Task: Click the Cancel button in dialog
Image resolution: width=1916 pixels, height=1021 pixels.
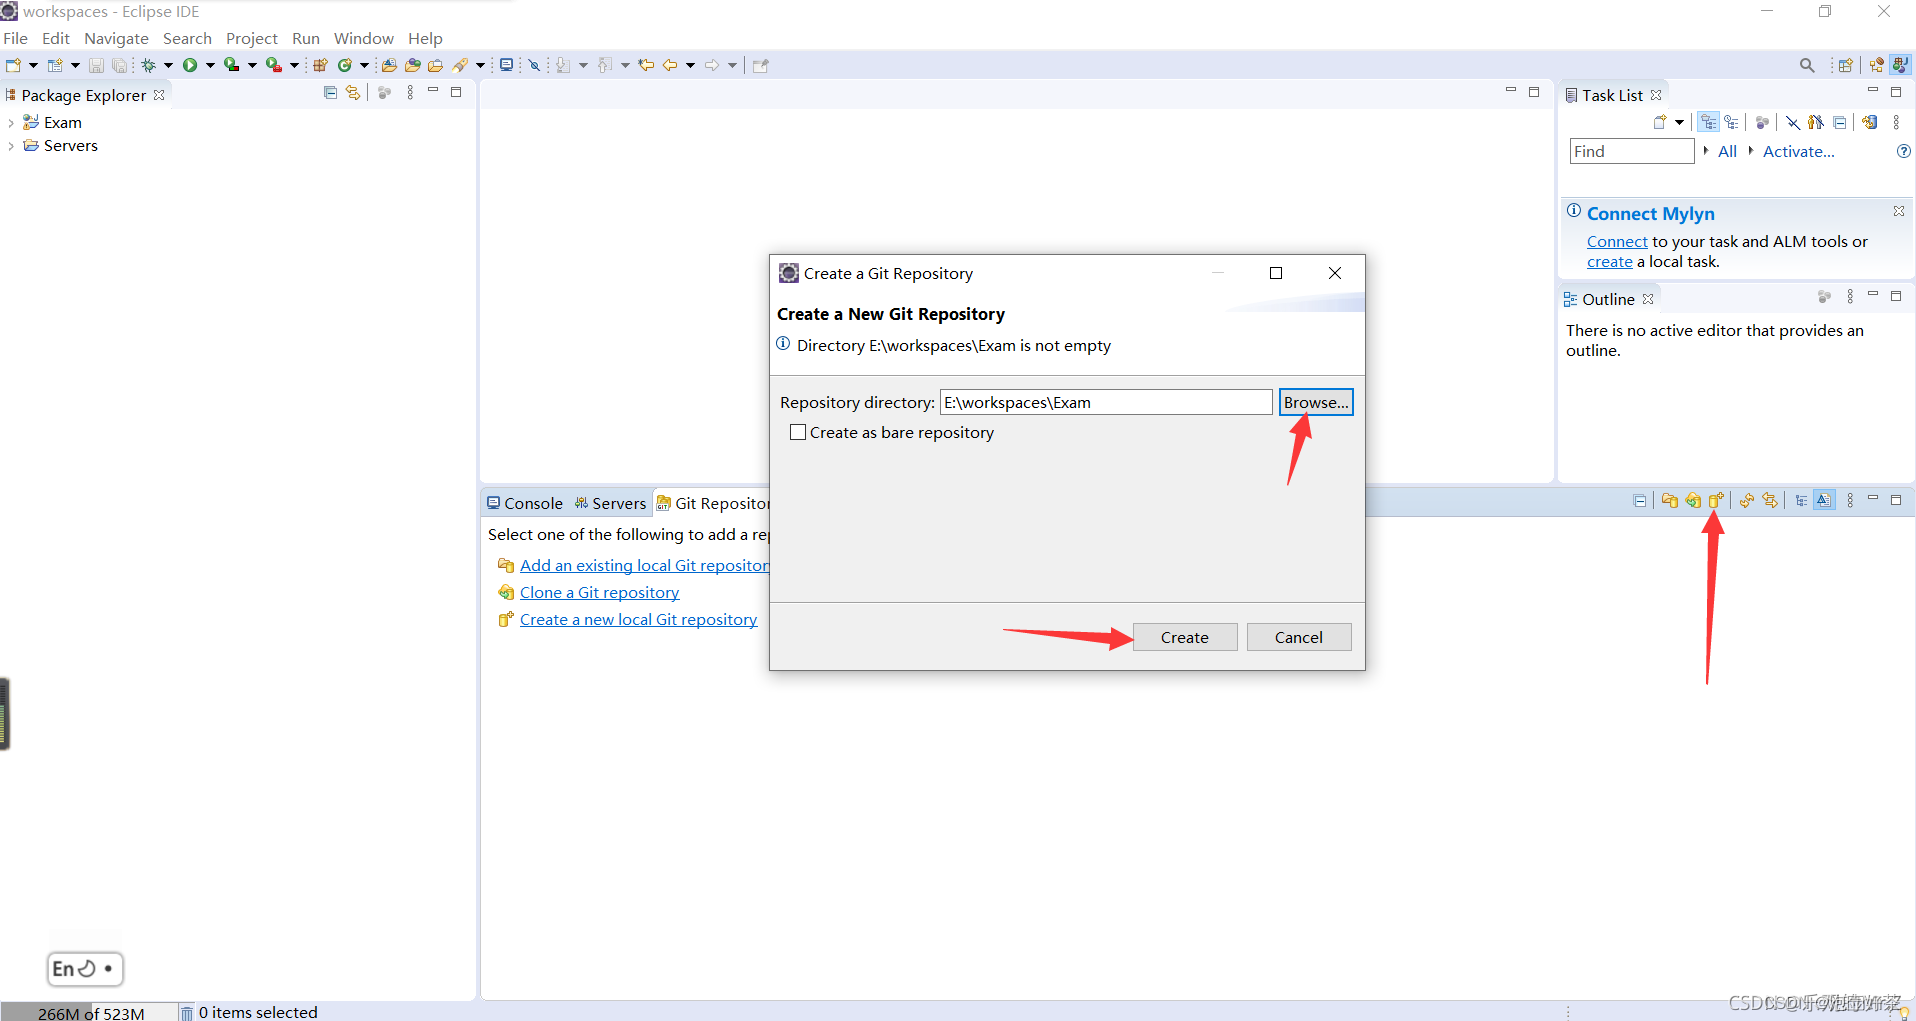Action: tap(1299, 637)
